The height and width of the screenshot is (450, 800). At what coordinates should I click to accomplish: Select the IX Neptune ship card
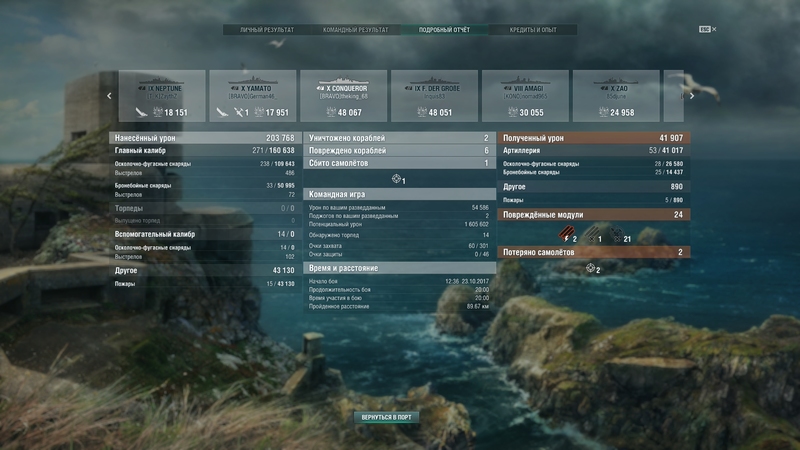[x=162, y=96]
